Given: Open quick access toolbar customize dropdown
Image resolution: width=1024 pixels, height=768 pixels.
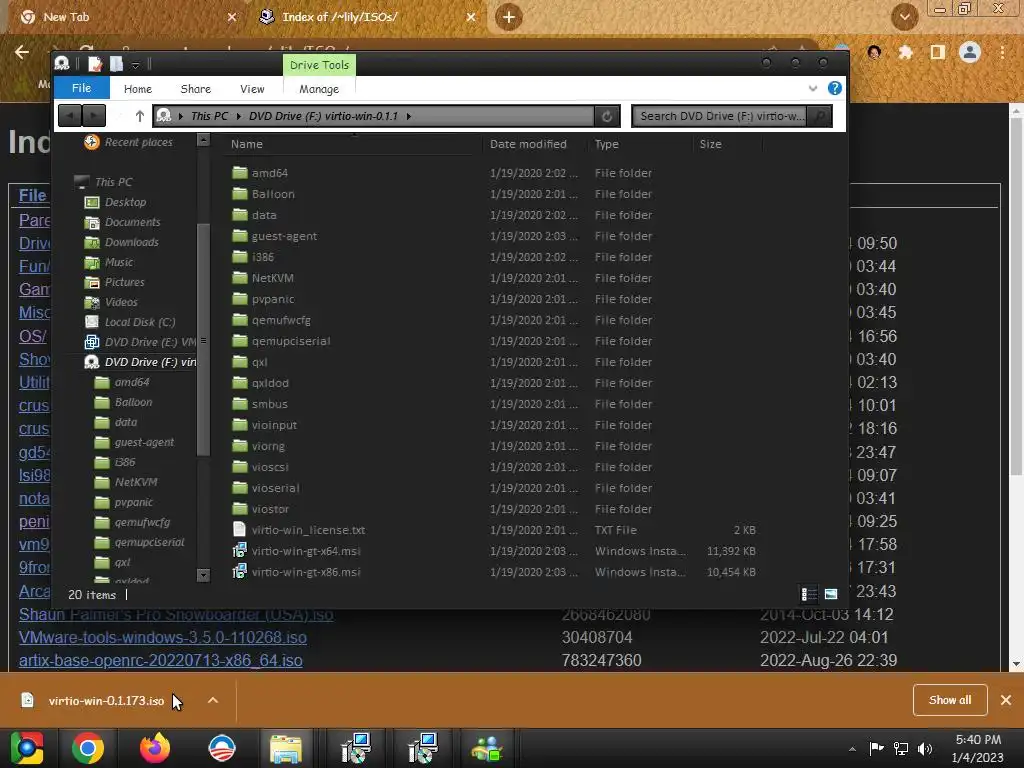Looking at the screenshot, I should 135,65.
